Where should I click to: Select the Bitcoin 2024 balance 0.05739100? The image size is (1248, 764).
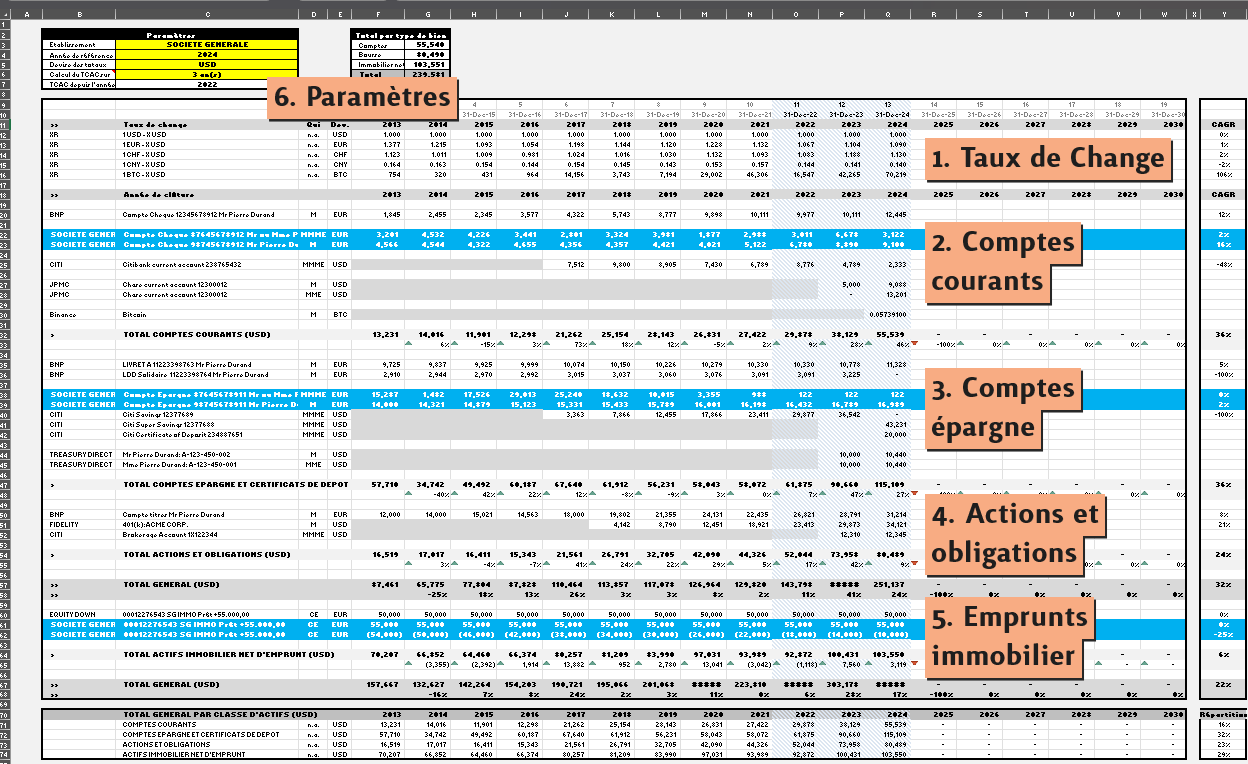886,314
